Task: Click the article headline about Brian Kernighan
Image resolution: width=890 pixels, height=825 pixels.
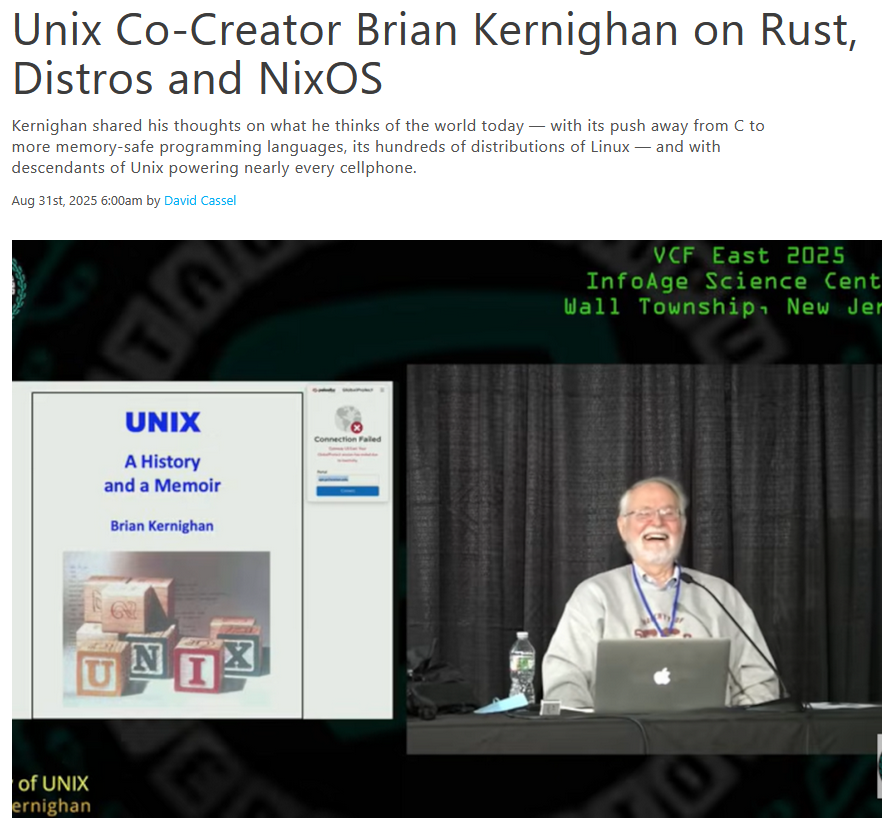Action: pos(434,54)
